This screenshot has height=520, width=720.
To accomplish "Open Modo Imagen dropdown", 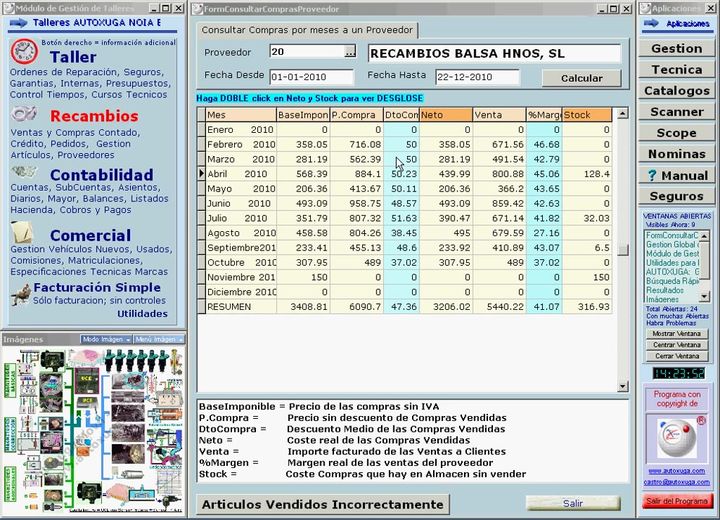I will click(x=106, y=339).
